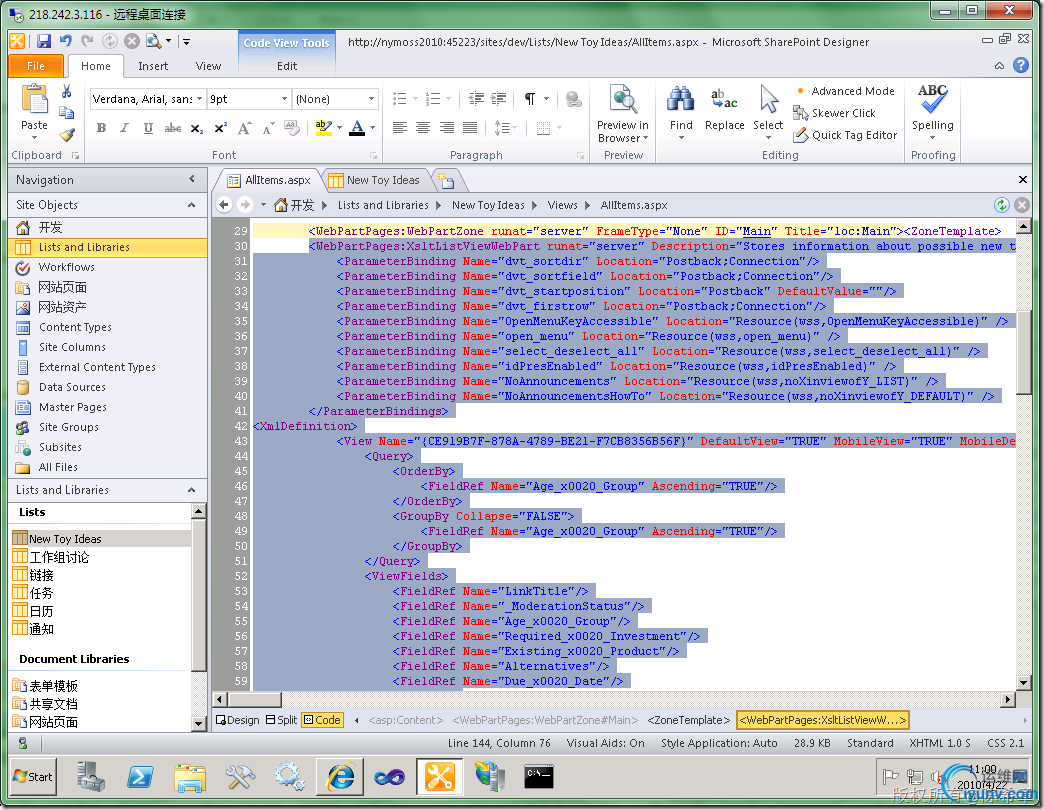Click the Replace tool icon
The height and width of the screenshot is (810, 1044).
tap(724, 101)
